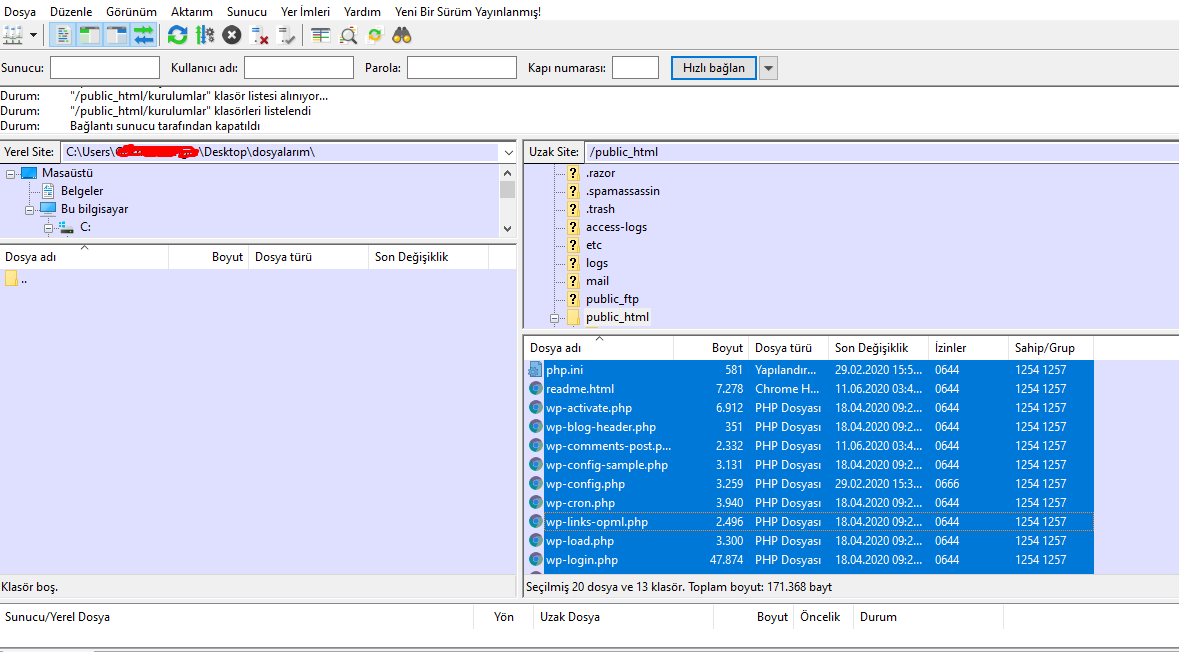This screenshot has height=652, width=1179.
Task: Open the Yerel Site path dropdown
Action: pyautogui.click(x=509, y=152)
